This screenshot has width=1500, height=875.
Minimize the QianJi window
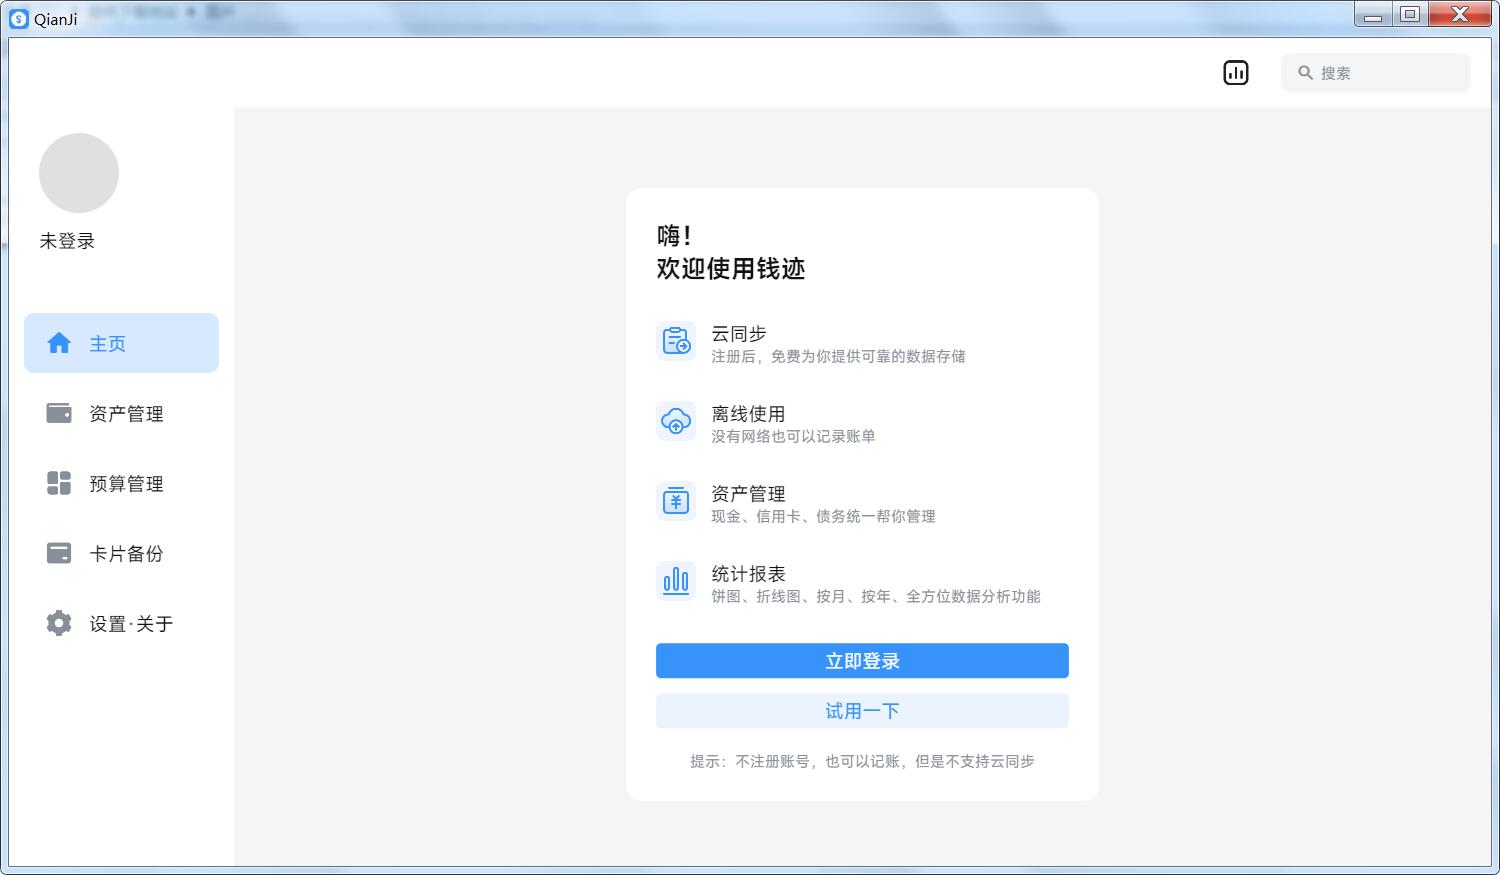(1373, 14)
